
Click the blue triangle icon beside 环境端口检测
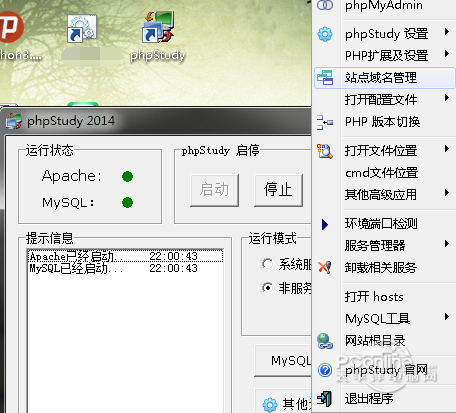[x=325, y=224]
